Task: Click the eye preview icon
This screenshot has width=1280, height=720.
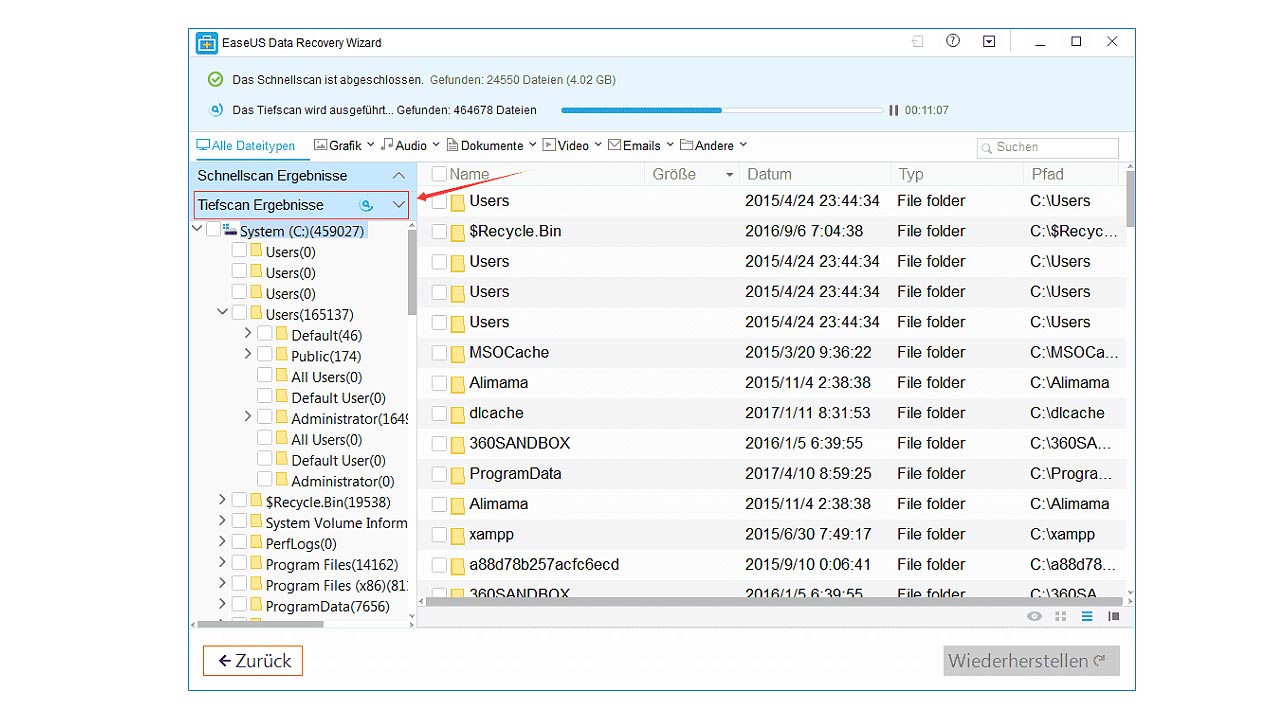Action: point(1035,616)
